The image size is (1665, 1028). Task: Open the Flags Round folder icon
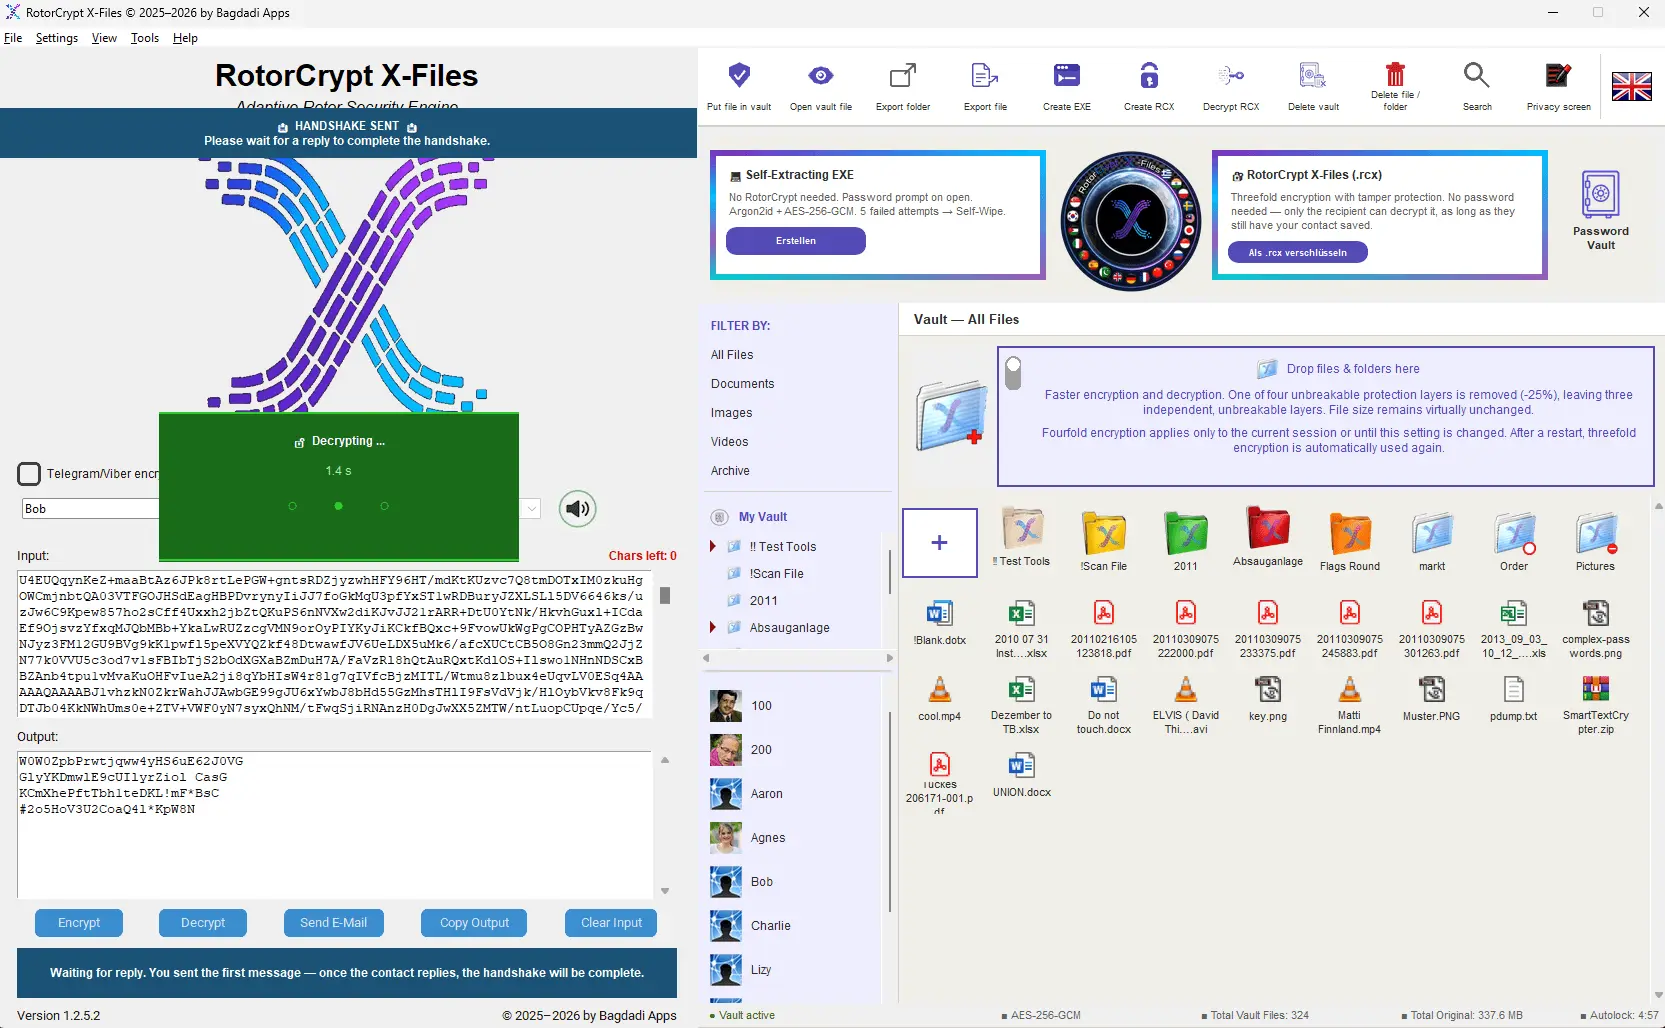pos(1350,534)
